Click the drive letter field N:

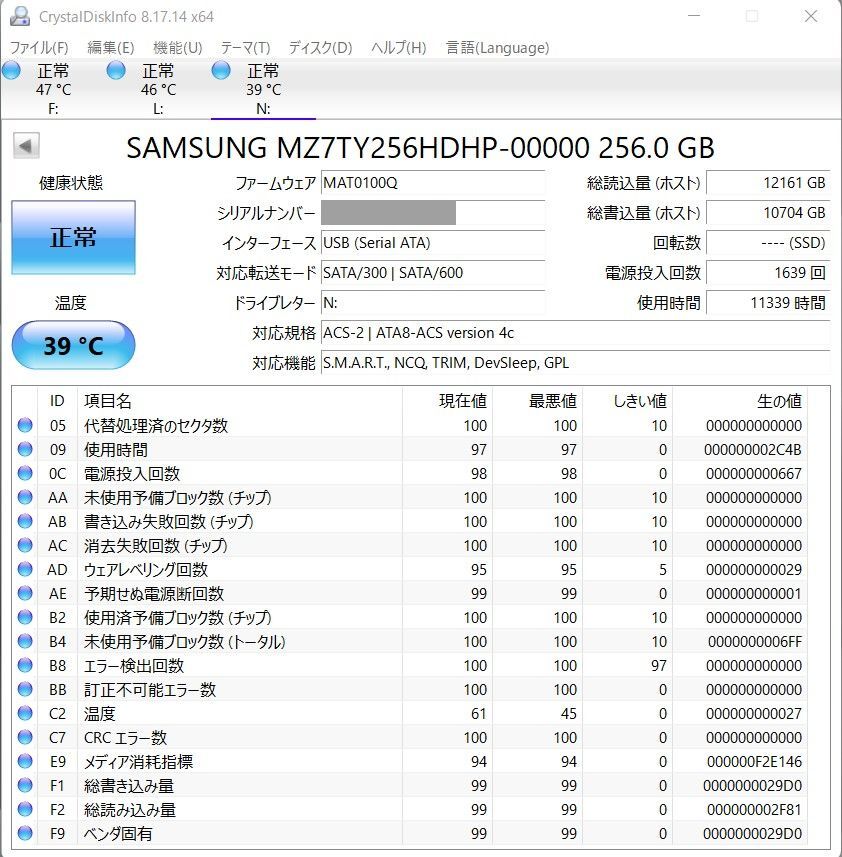[433, 303]
